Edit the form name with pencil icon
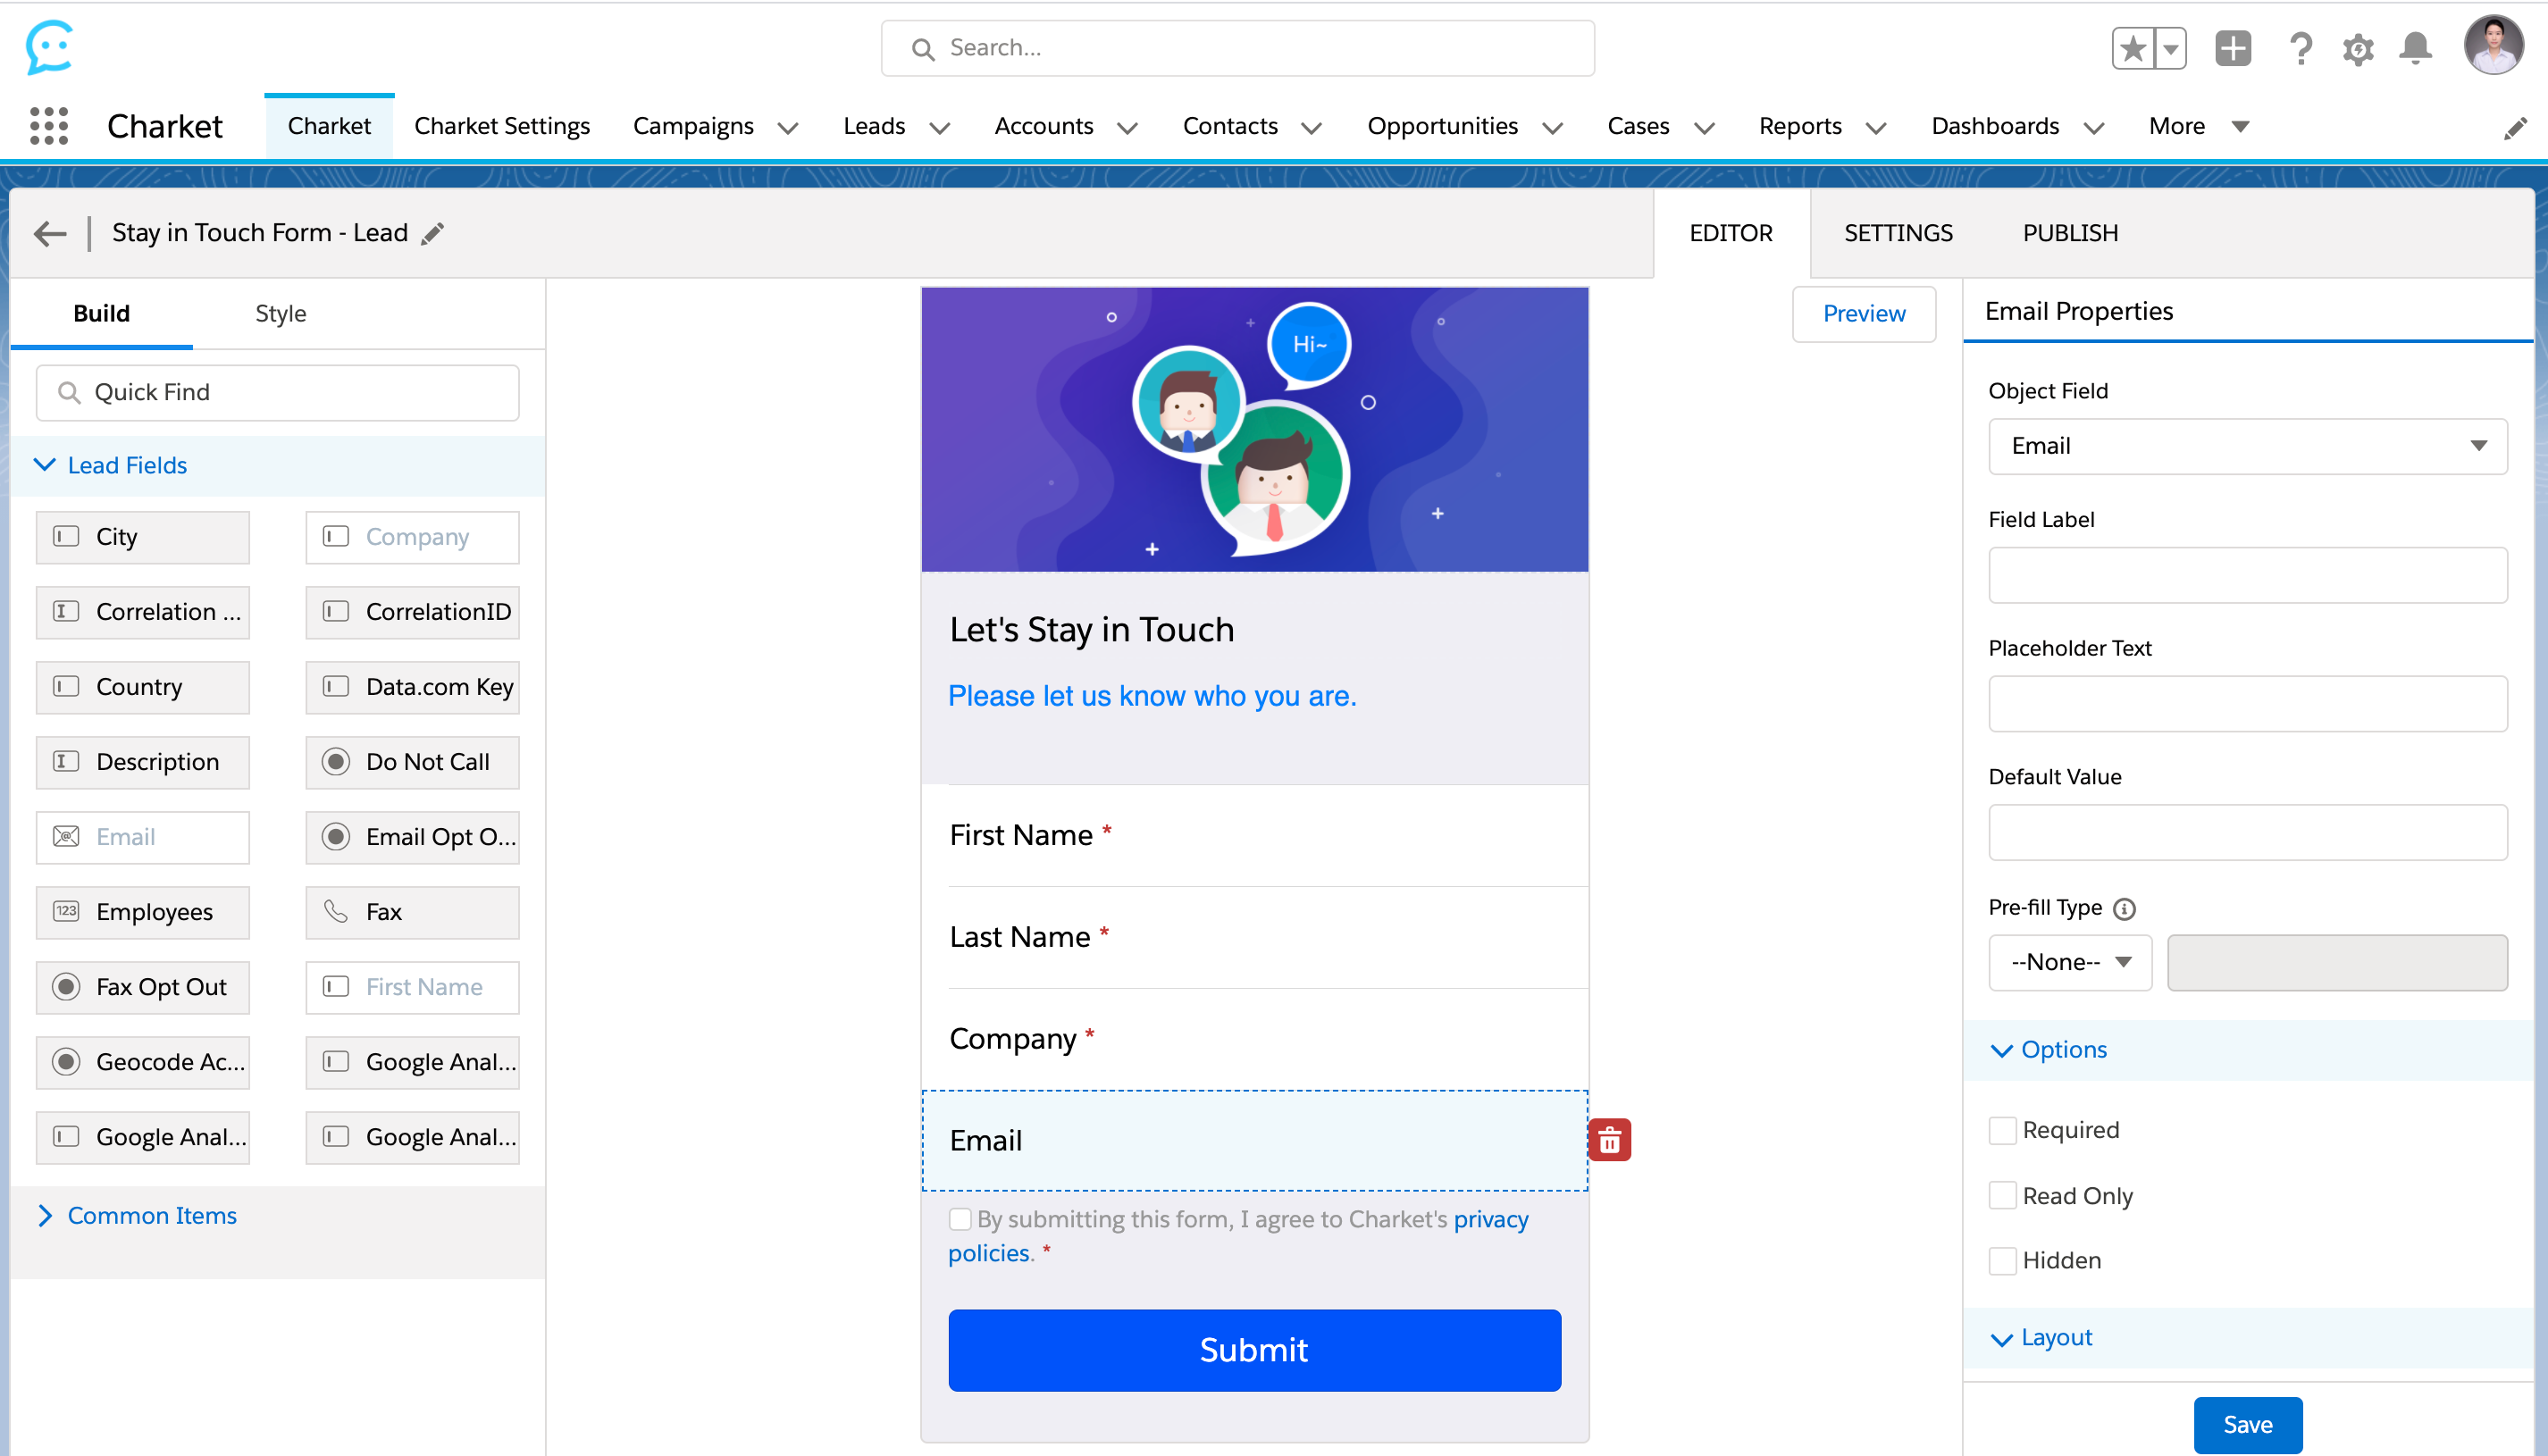 point(432,233)
